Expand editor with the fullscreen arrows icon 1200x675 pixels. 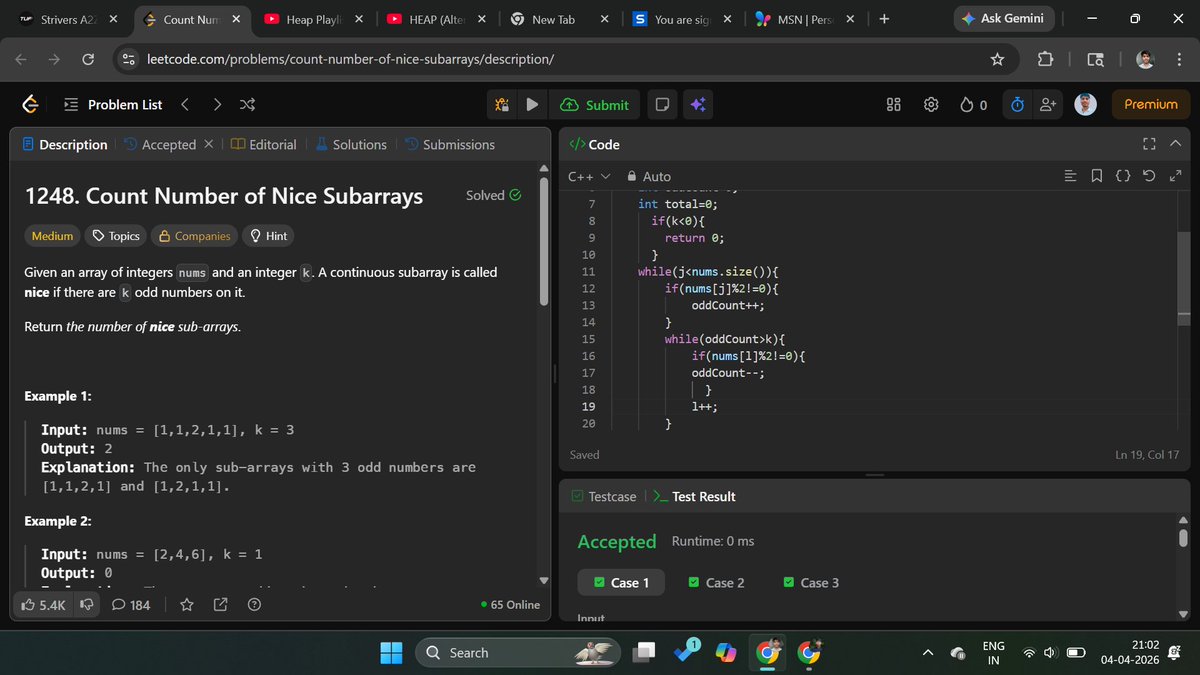point(1175,176)
